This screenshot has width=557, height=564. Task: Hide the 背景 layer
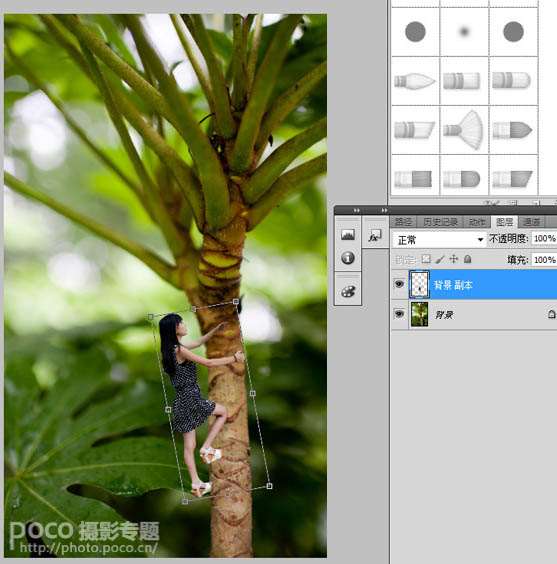point(399,314)
